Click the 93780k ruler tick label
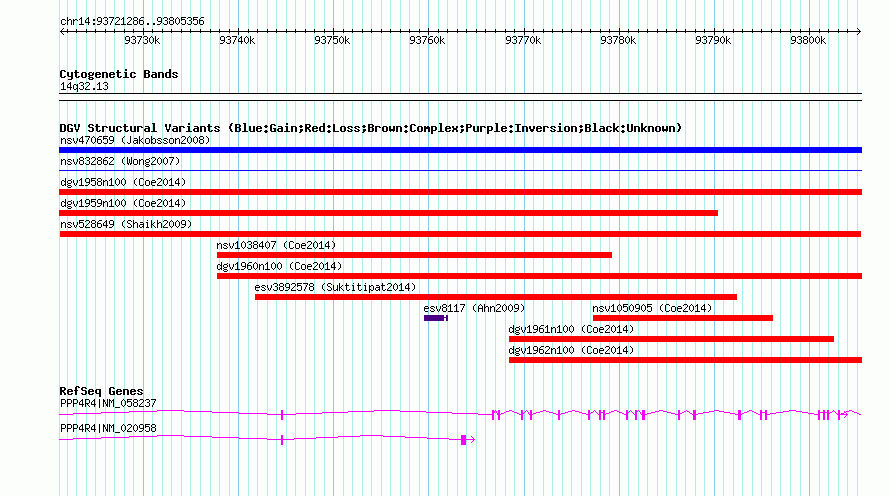The width and height of the screenshot is (890, 496). (618, 40)
